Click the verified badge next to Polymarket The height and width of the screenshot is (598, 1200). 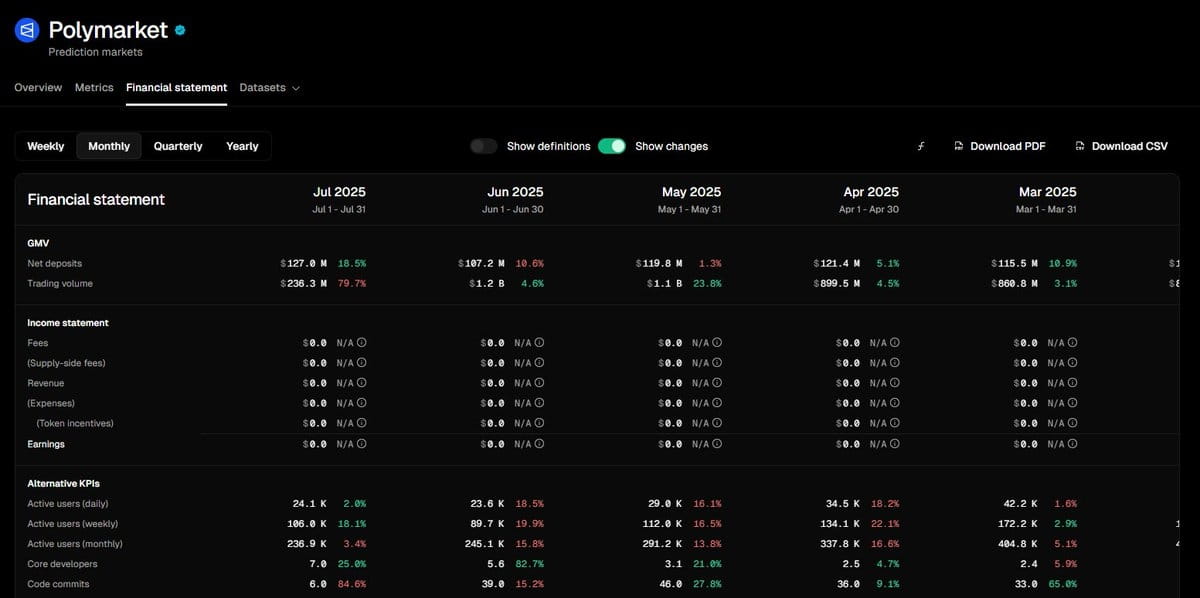(180, 31)
